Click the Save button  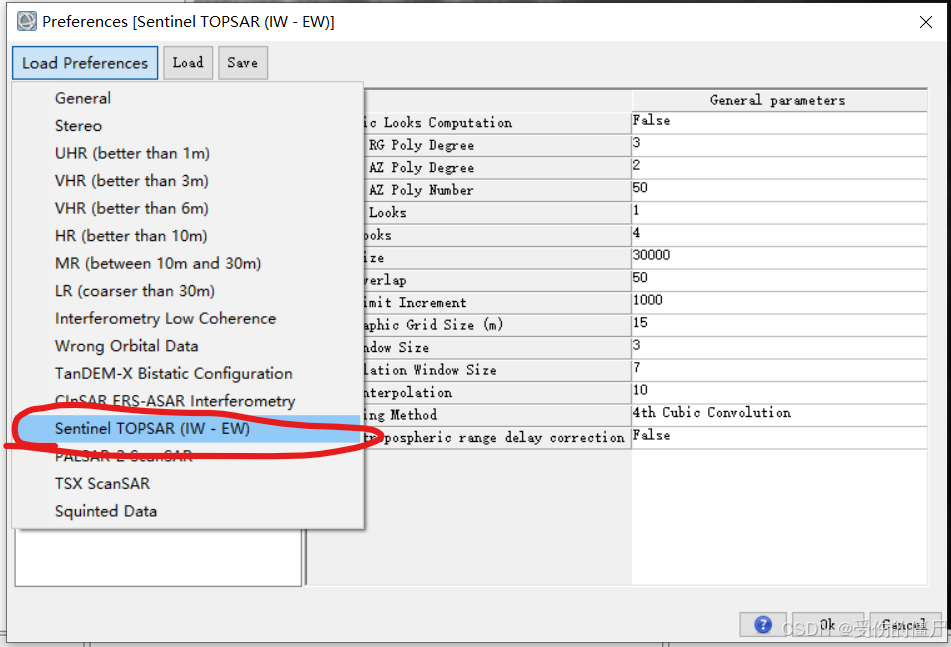(243, 63)
